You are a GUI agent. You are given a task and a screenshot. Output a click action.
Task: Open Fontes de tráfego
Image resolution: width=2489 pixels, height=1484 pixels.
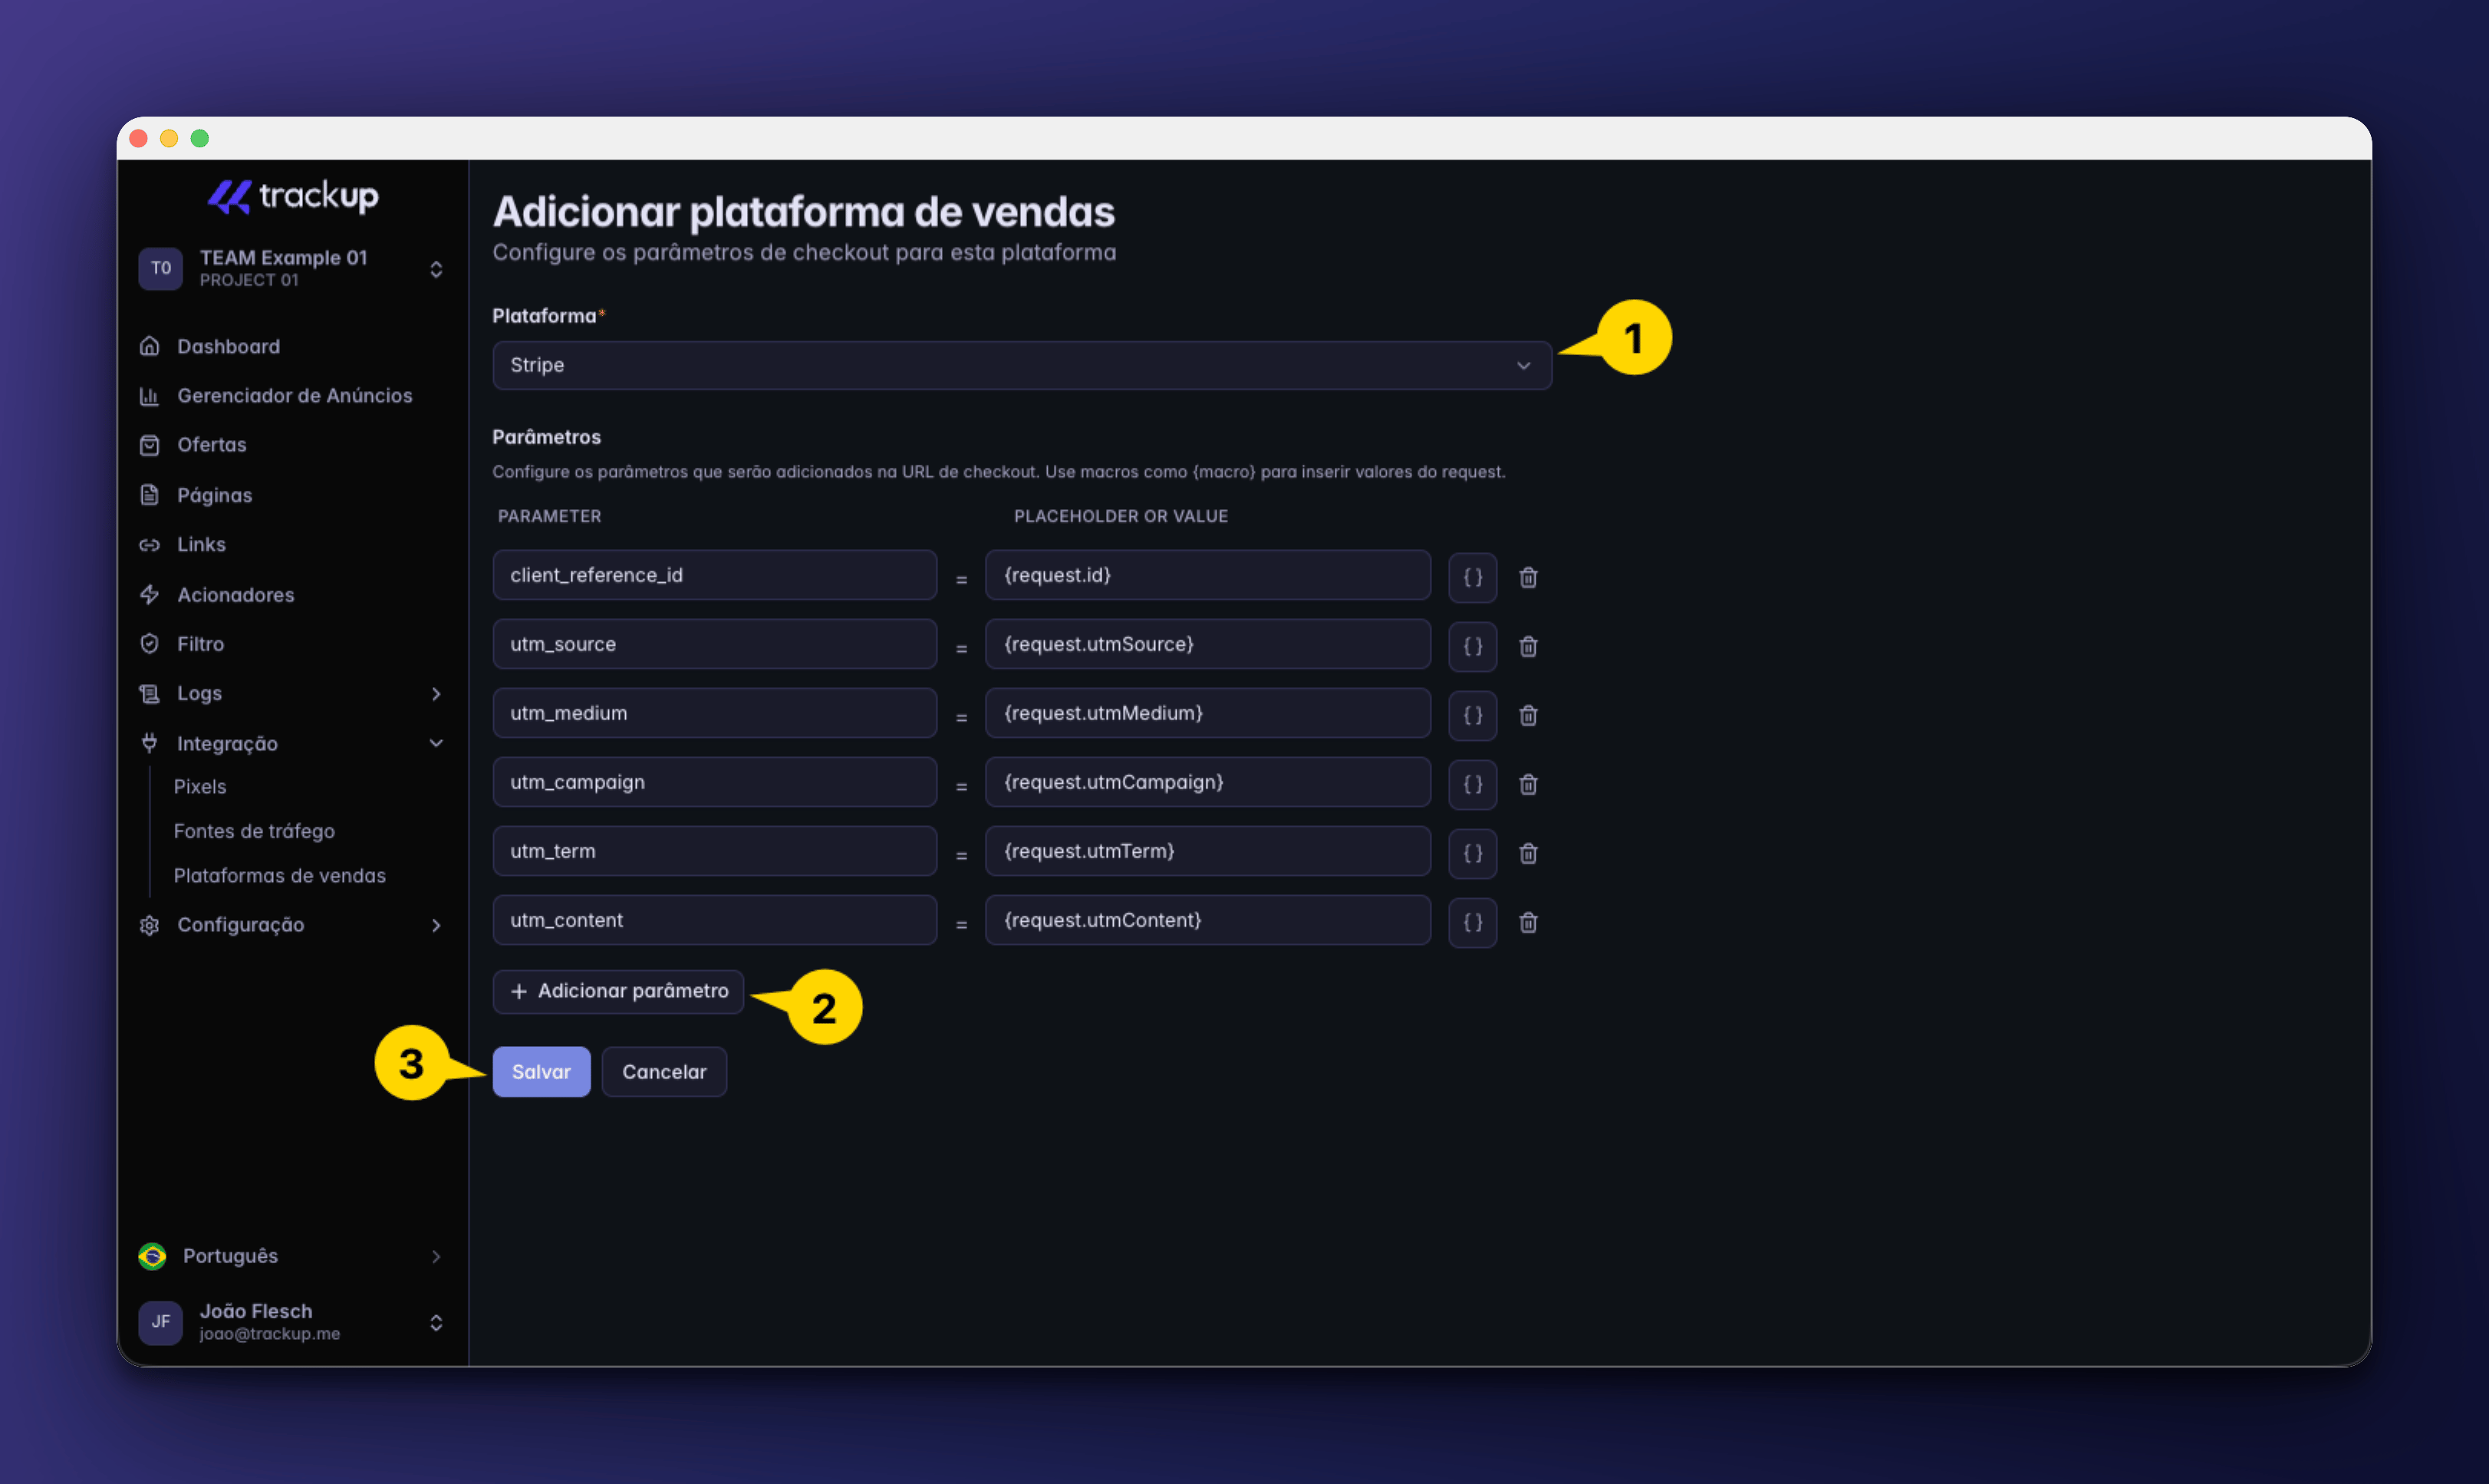(254, 831)
